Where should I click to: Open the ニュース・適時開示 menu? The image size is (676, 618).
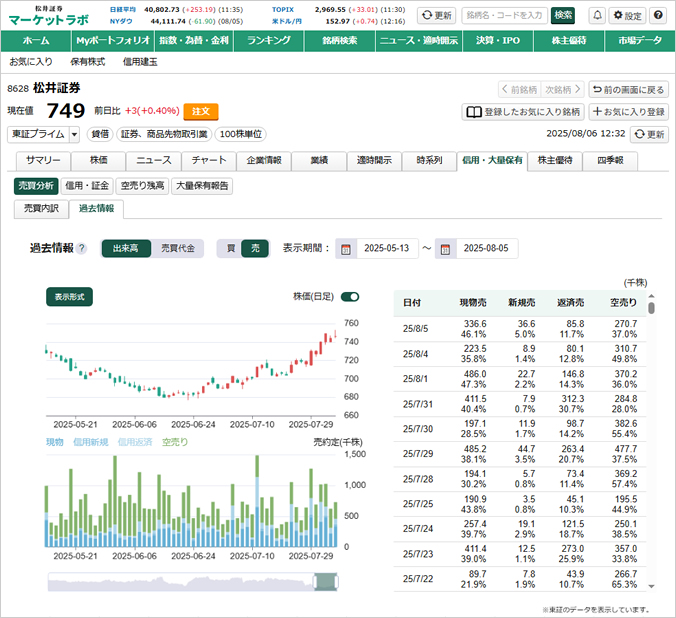[419, 41]
